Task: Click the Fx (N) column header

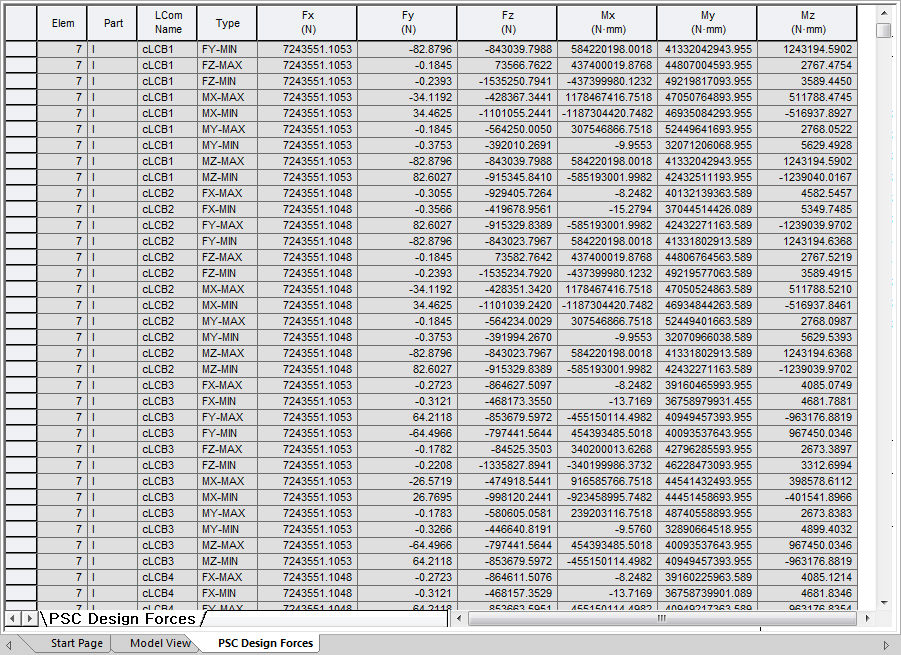Action: pyautogui.click(x=307, y=23)
